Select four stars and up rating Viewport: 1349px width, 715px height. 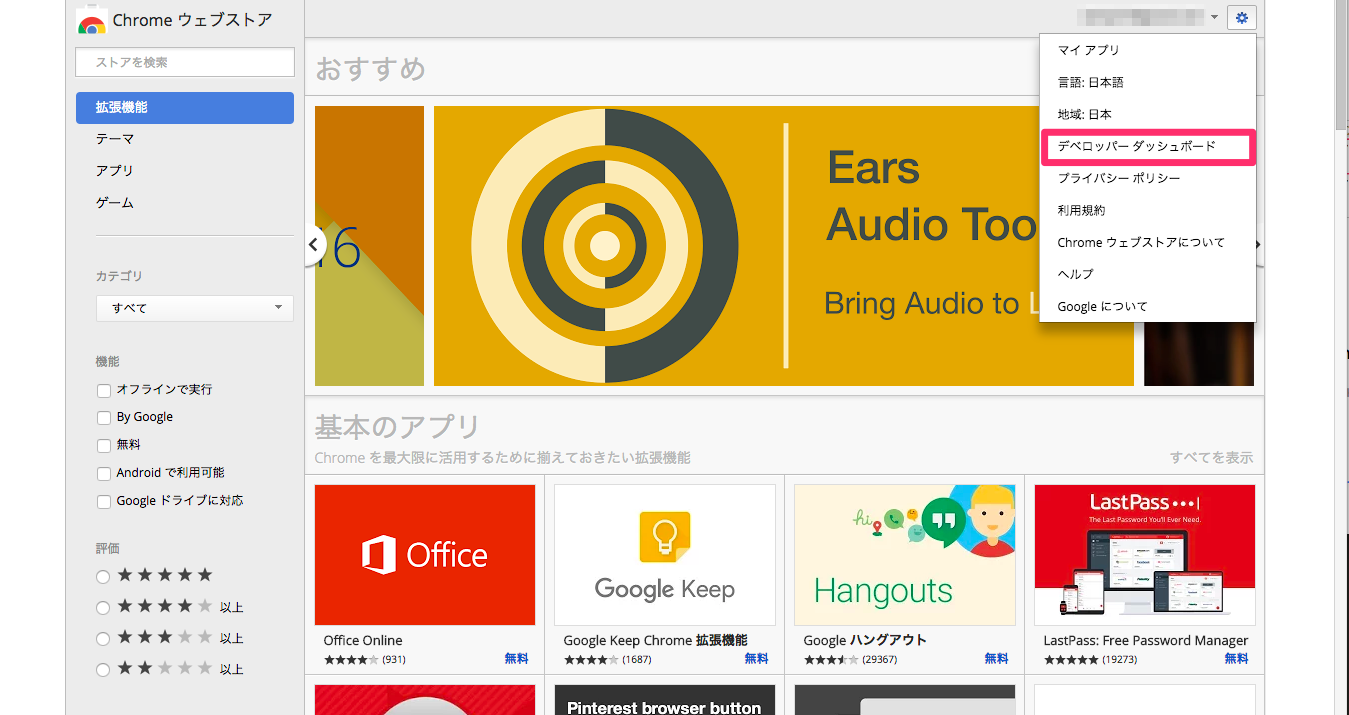tap(103, 608)
